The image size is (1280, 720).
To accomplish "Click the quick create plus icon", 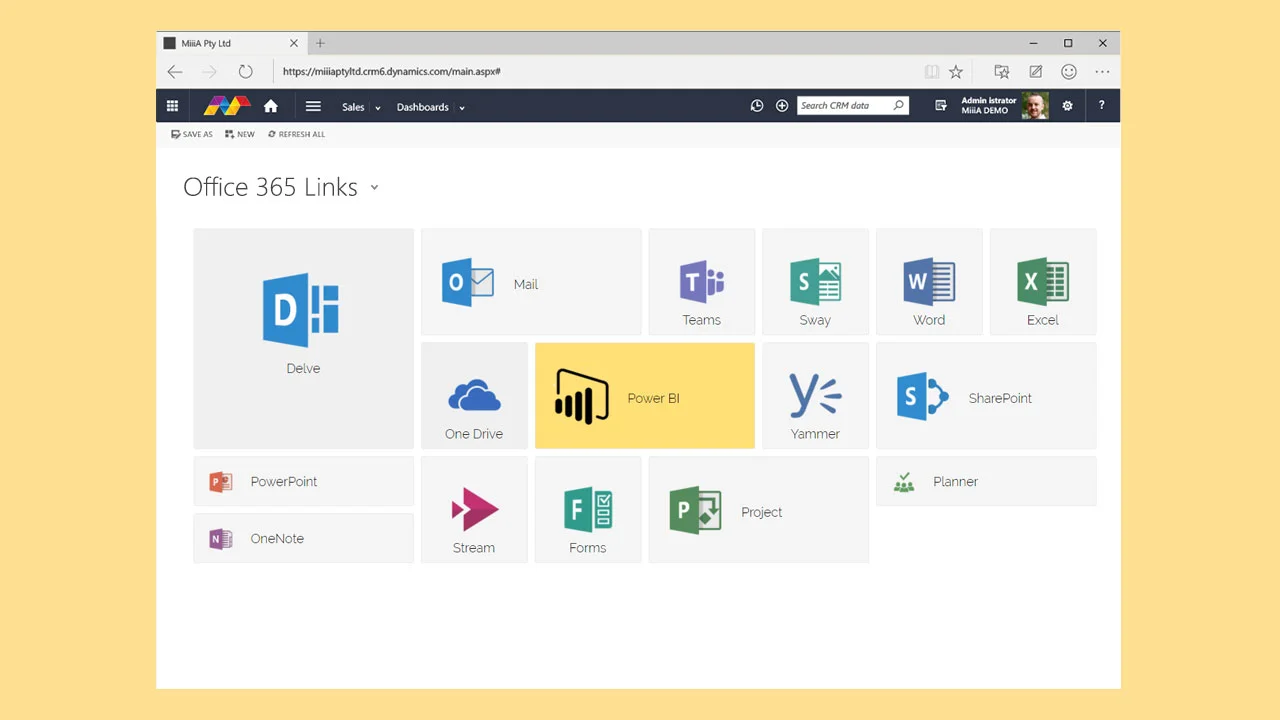I will point(782,106).
